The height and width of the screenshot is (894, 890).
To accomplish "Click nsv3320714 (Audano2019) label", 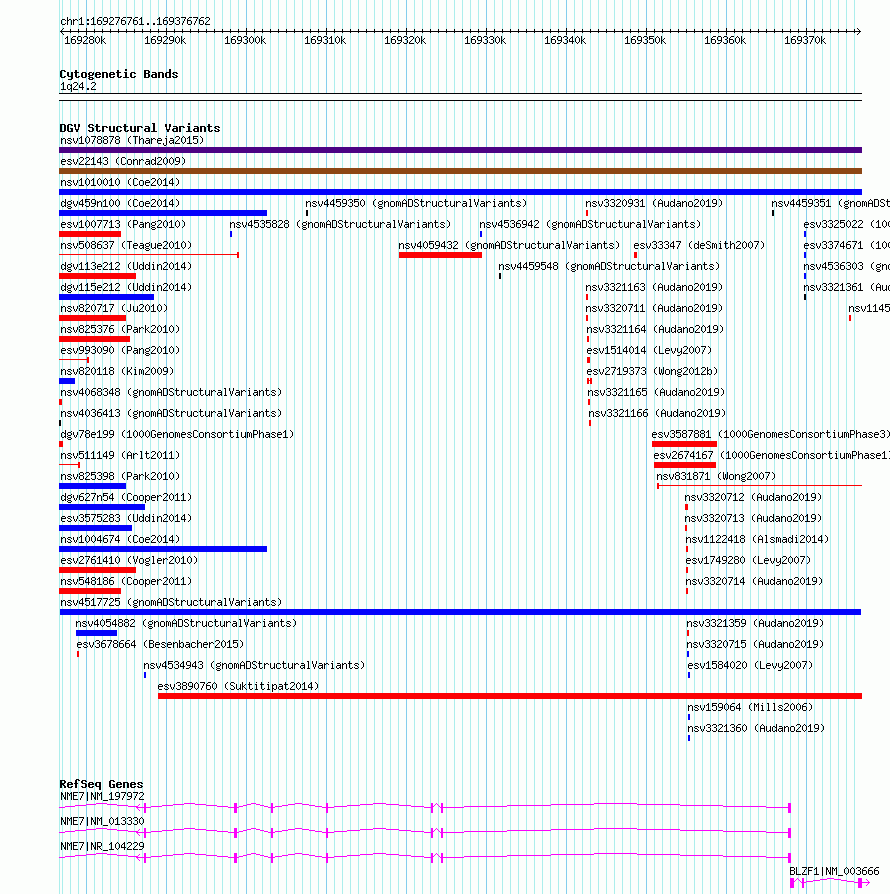I will click(x=754, y=582).
